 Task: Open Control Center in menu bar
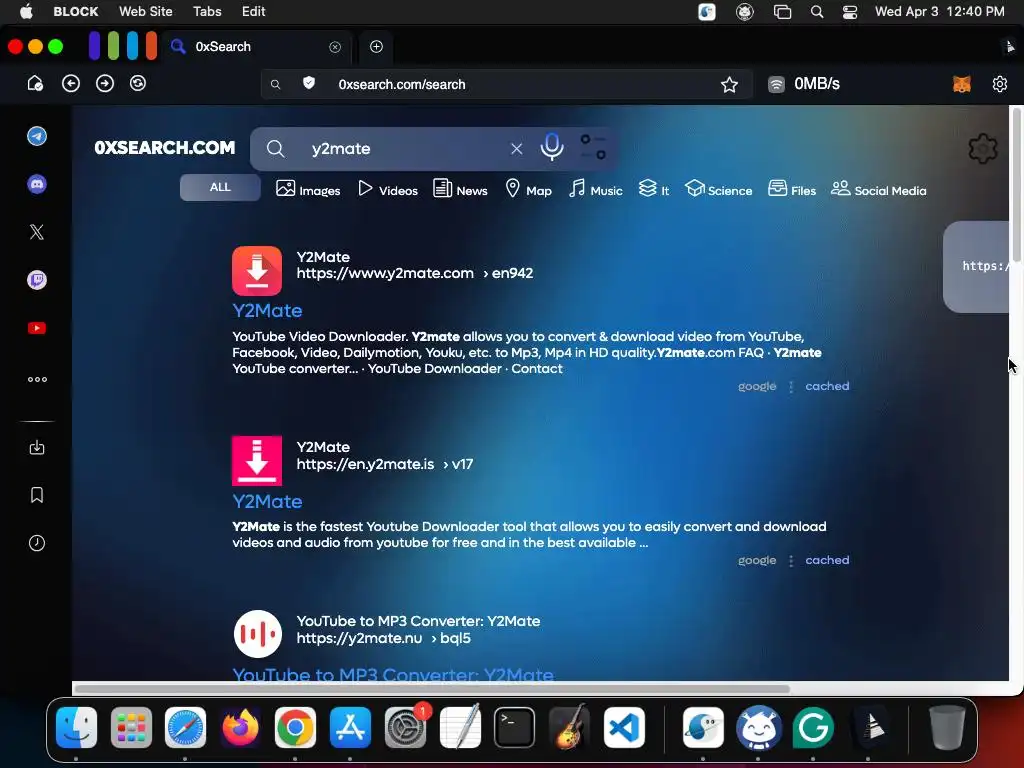point(850,12)
